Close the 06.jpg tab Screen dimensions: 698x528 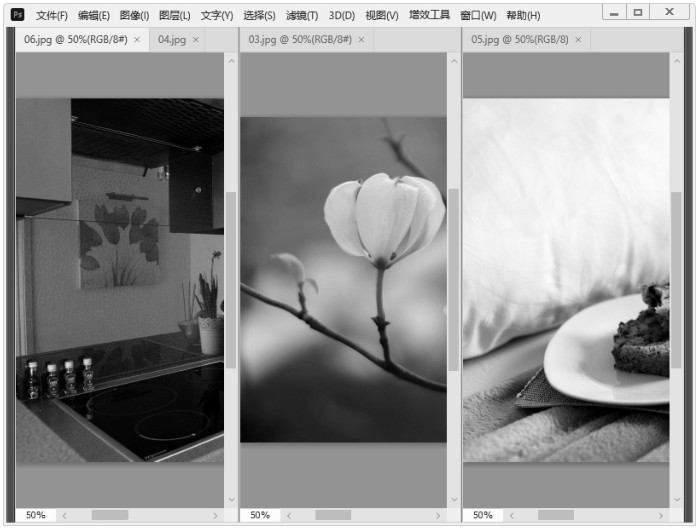(137, 40)
